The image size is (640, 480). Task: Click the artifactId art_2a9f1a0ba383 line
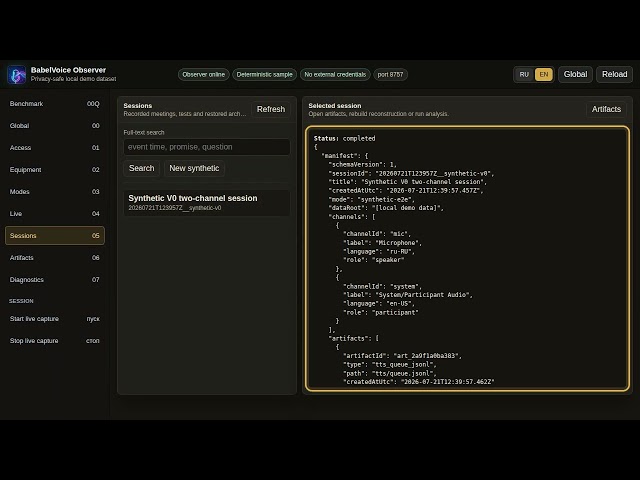click(402, 356)
